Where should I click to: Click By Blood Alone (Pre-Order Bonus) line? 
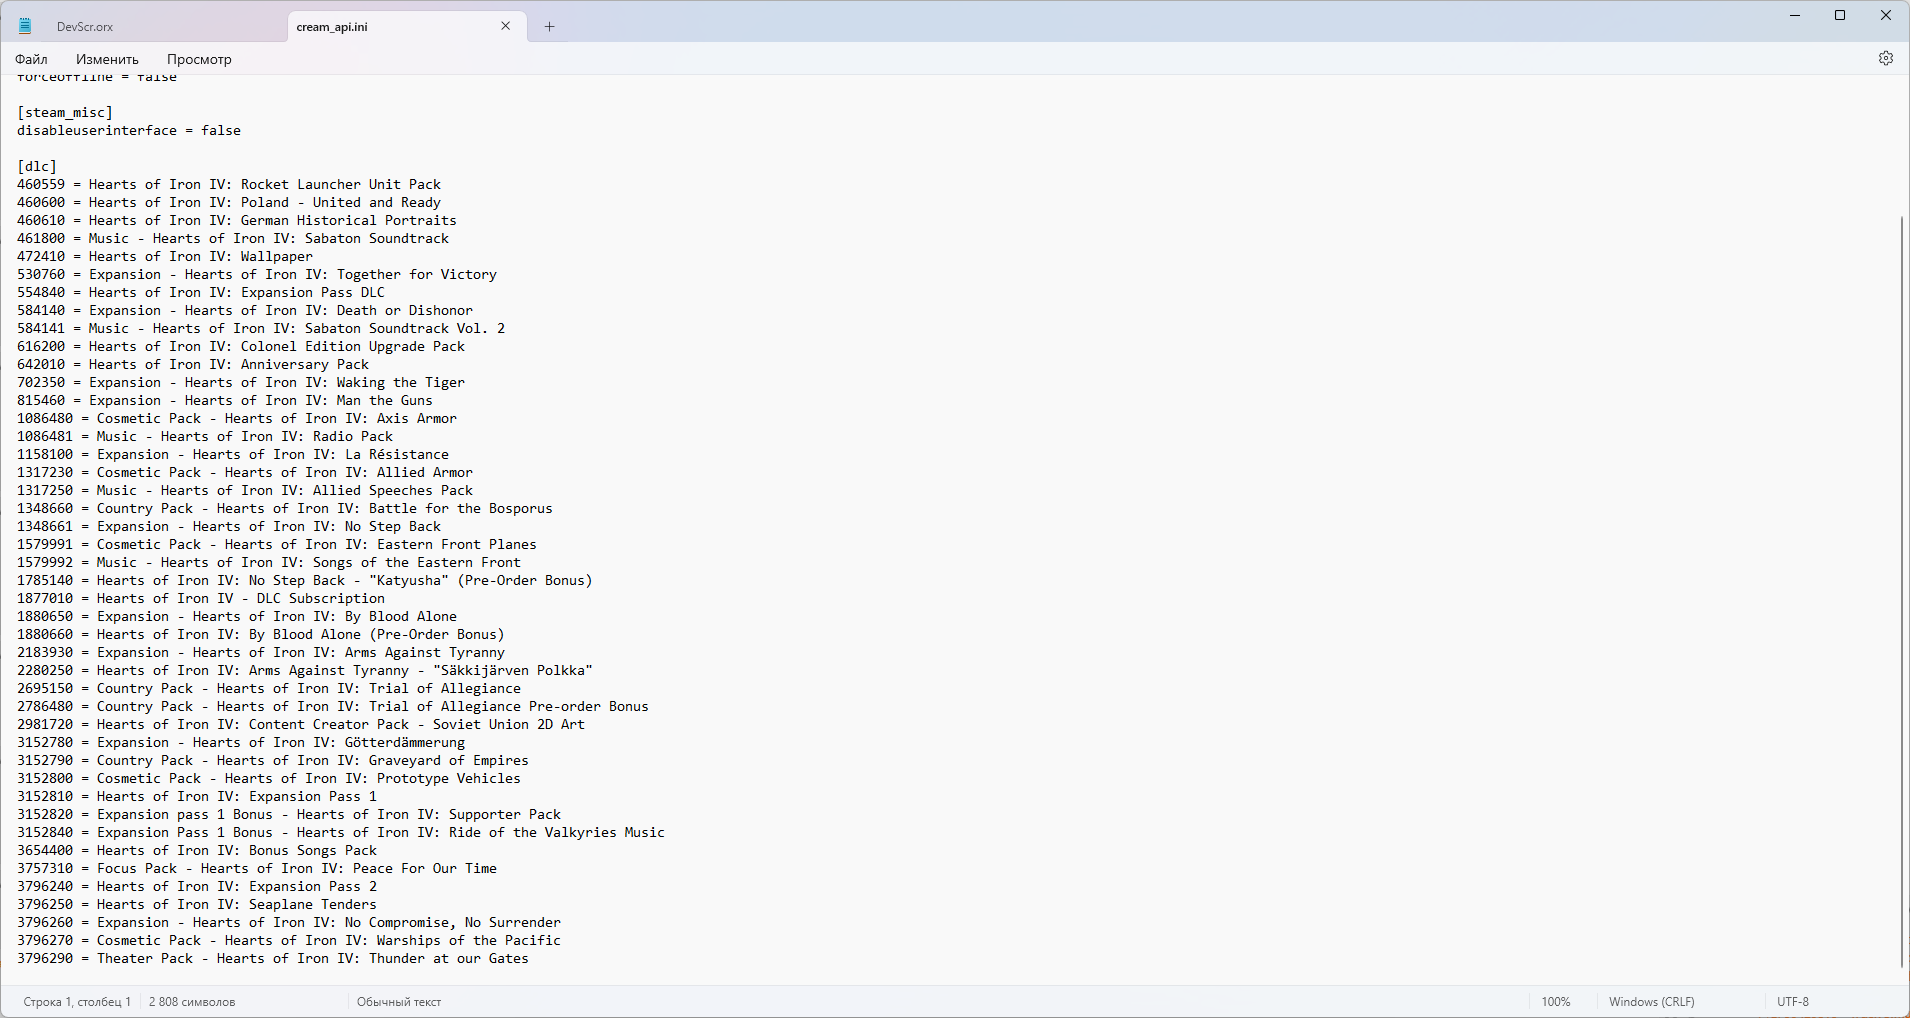[x=261, y=635]
